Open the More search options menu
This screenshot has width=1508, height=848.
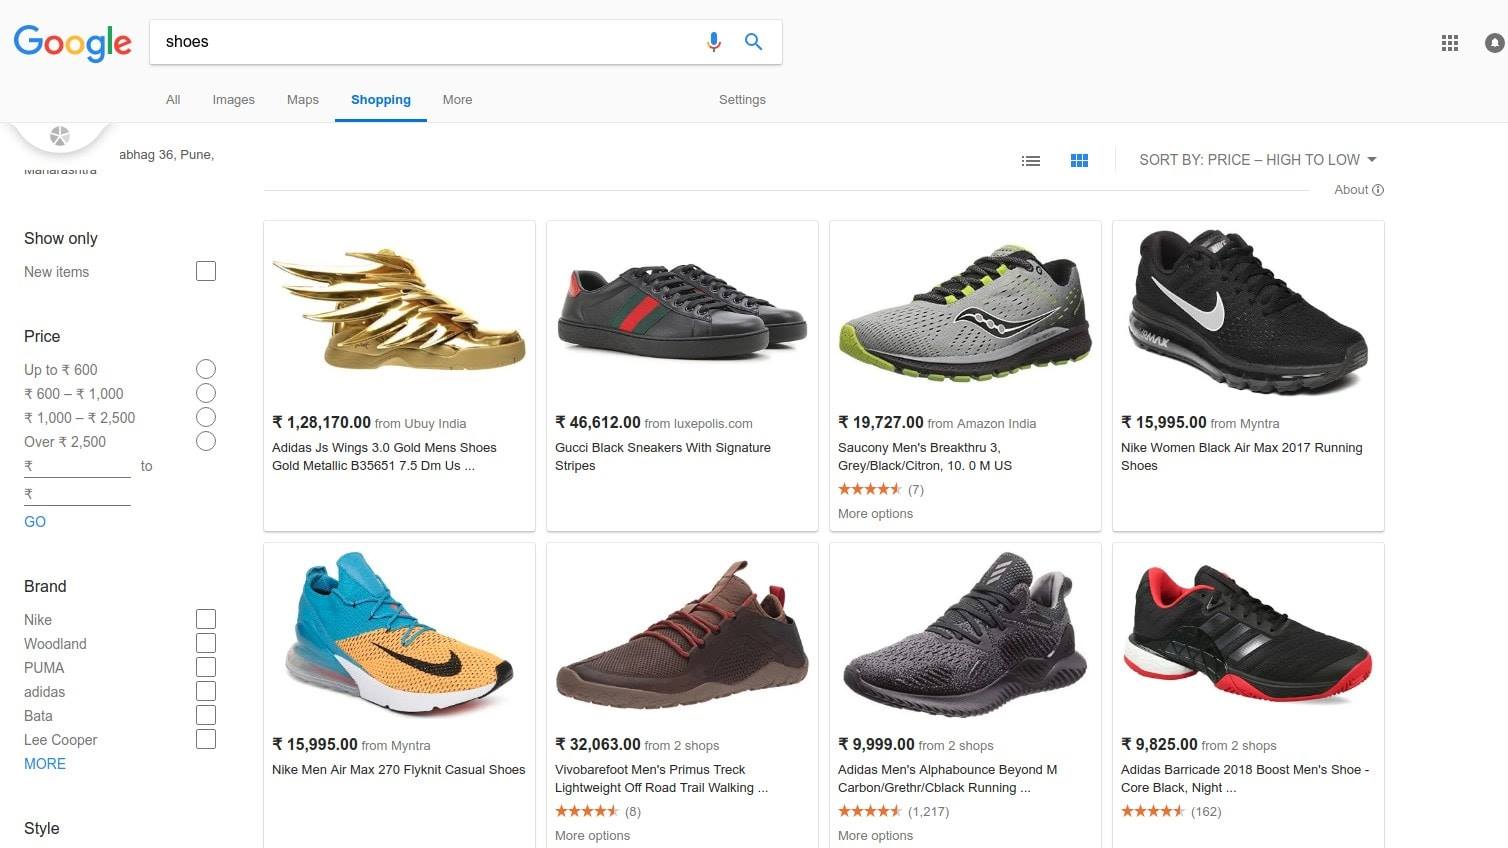pyautogui.click(x=457, y=100)
